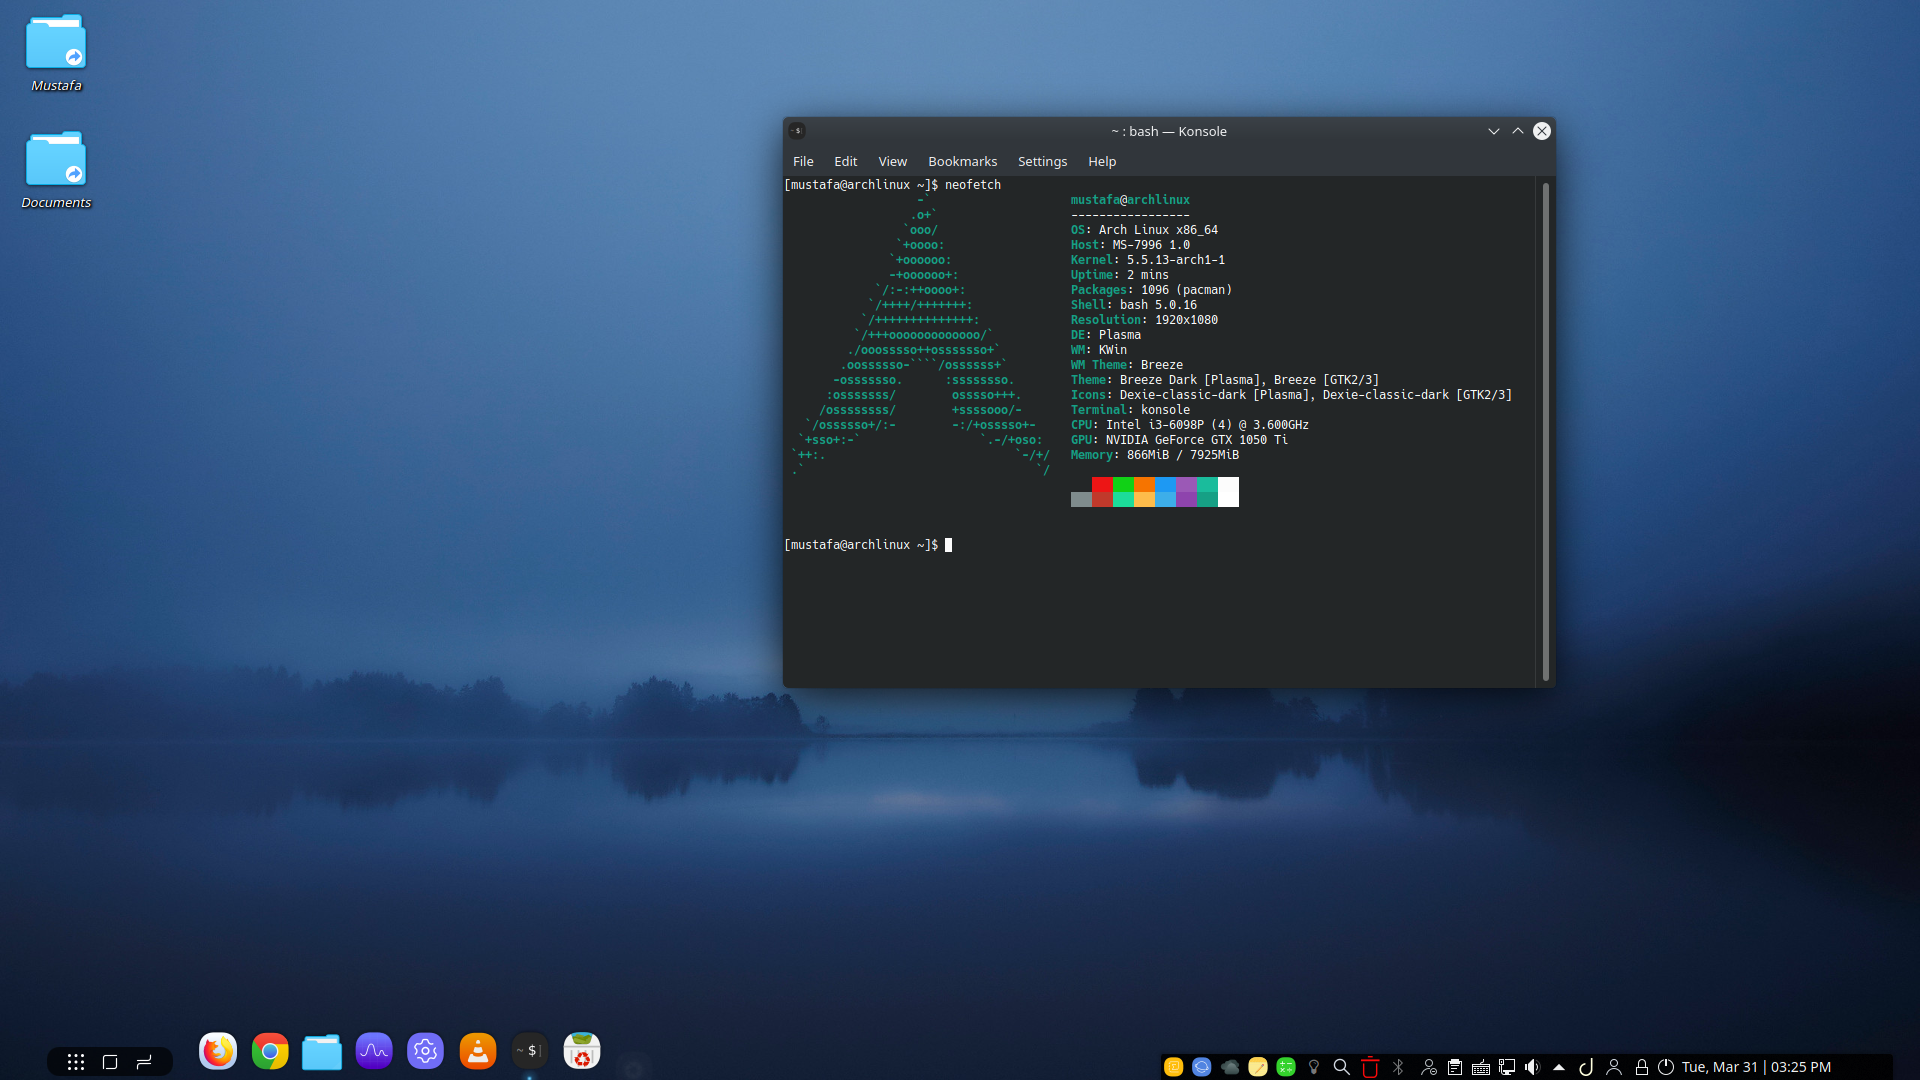This screenshot has height=1080, width=1920.
Task: Click the 'mustafa@archlinux' neofetch header text
Action: coord(1130,200)
